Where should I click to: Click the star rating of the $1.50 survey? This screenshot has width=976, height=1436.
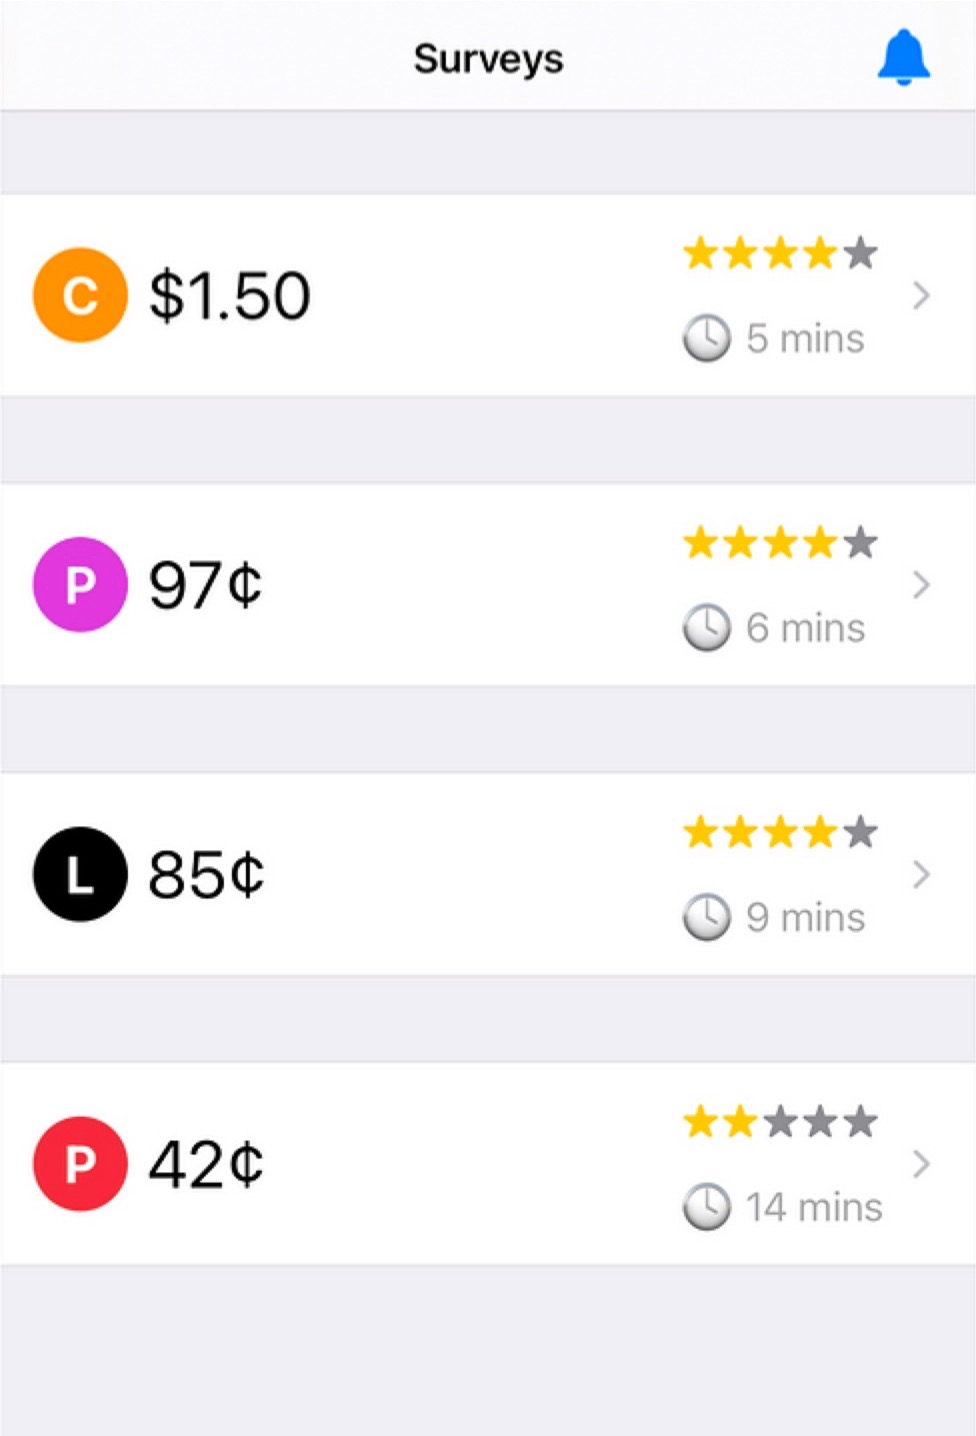point(780,254)
